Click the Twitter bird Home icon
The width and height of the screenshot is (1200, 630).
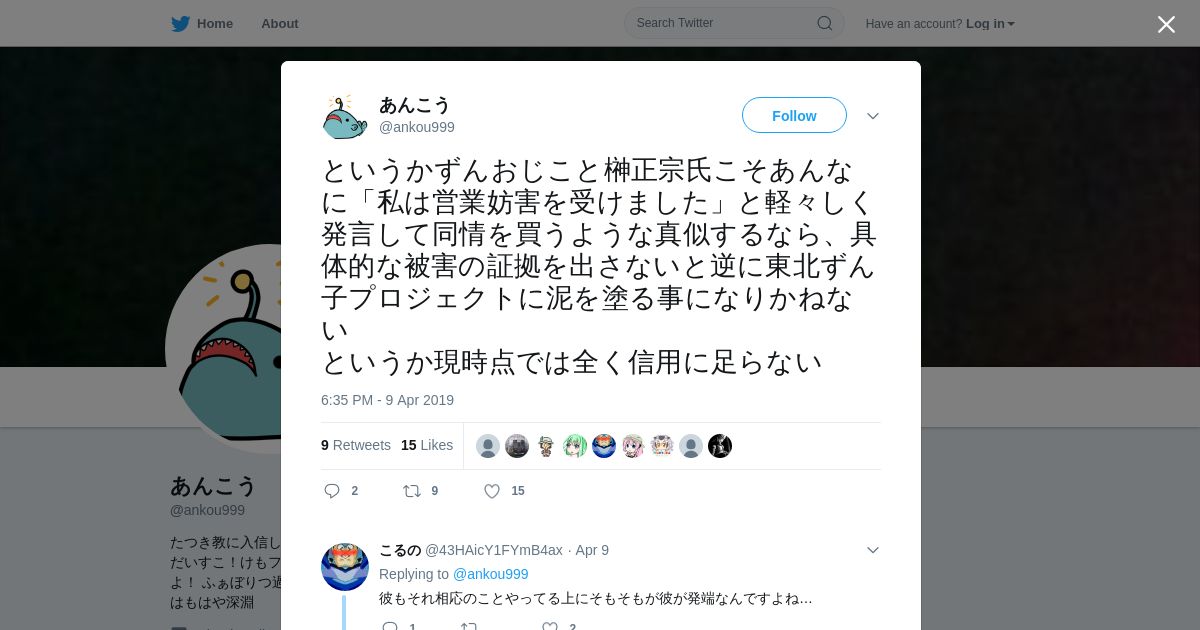click(x=180, y=24)
